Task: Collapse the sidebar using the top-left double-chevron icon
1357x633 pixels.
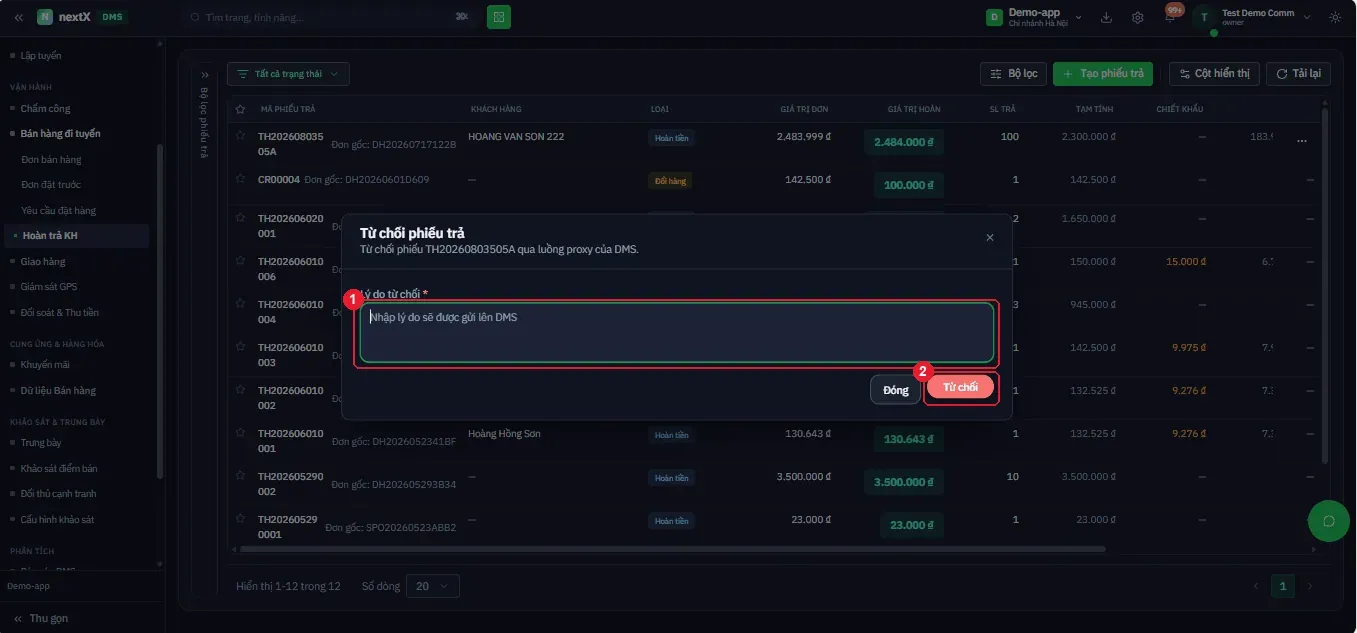Action: pos(18,17)
